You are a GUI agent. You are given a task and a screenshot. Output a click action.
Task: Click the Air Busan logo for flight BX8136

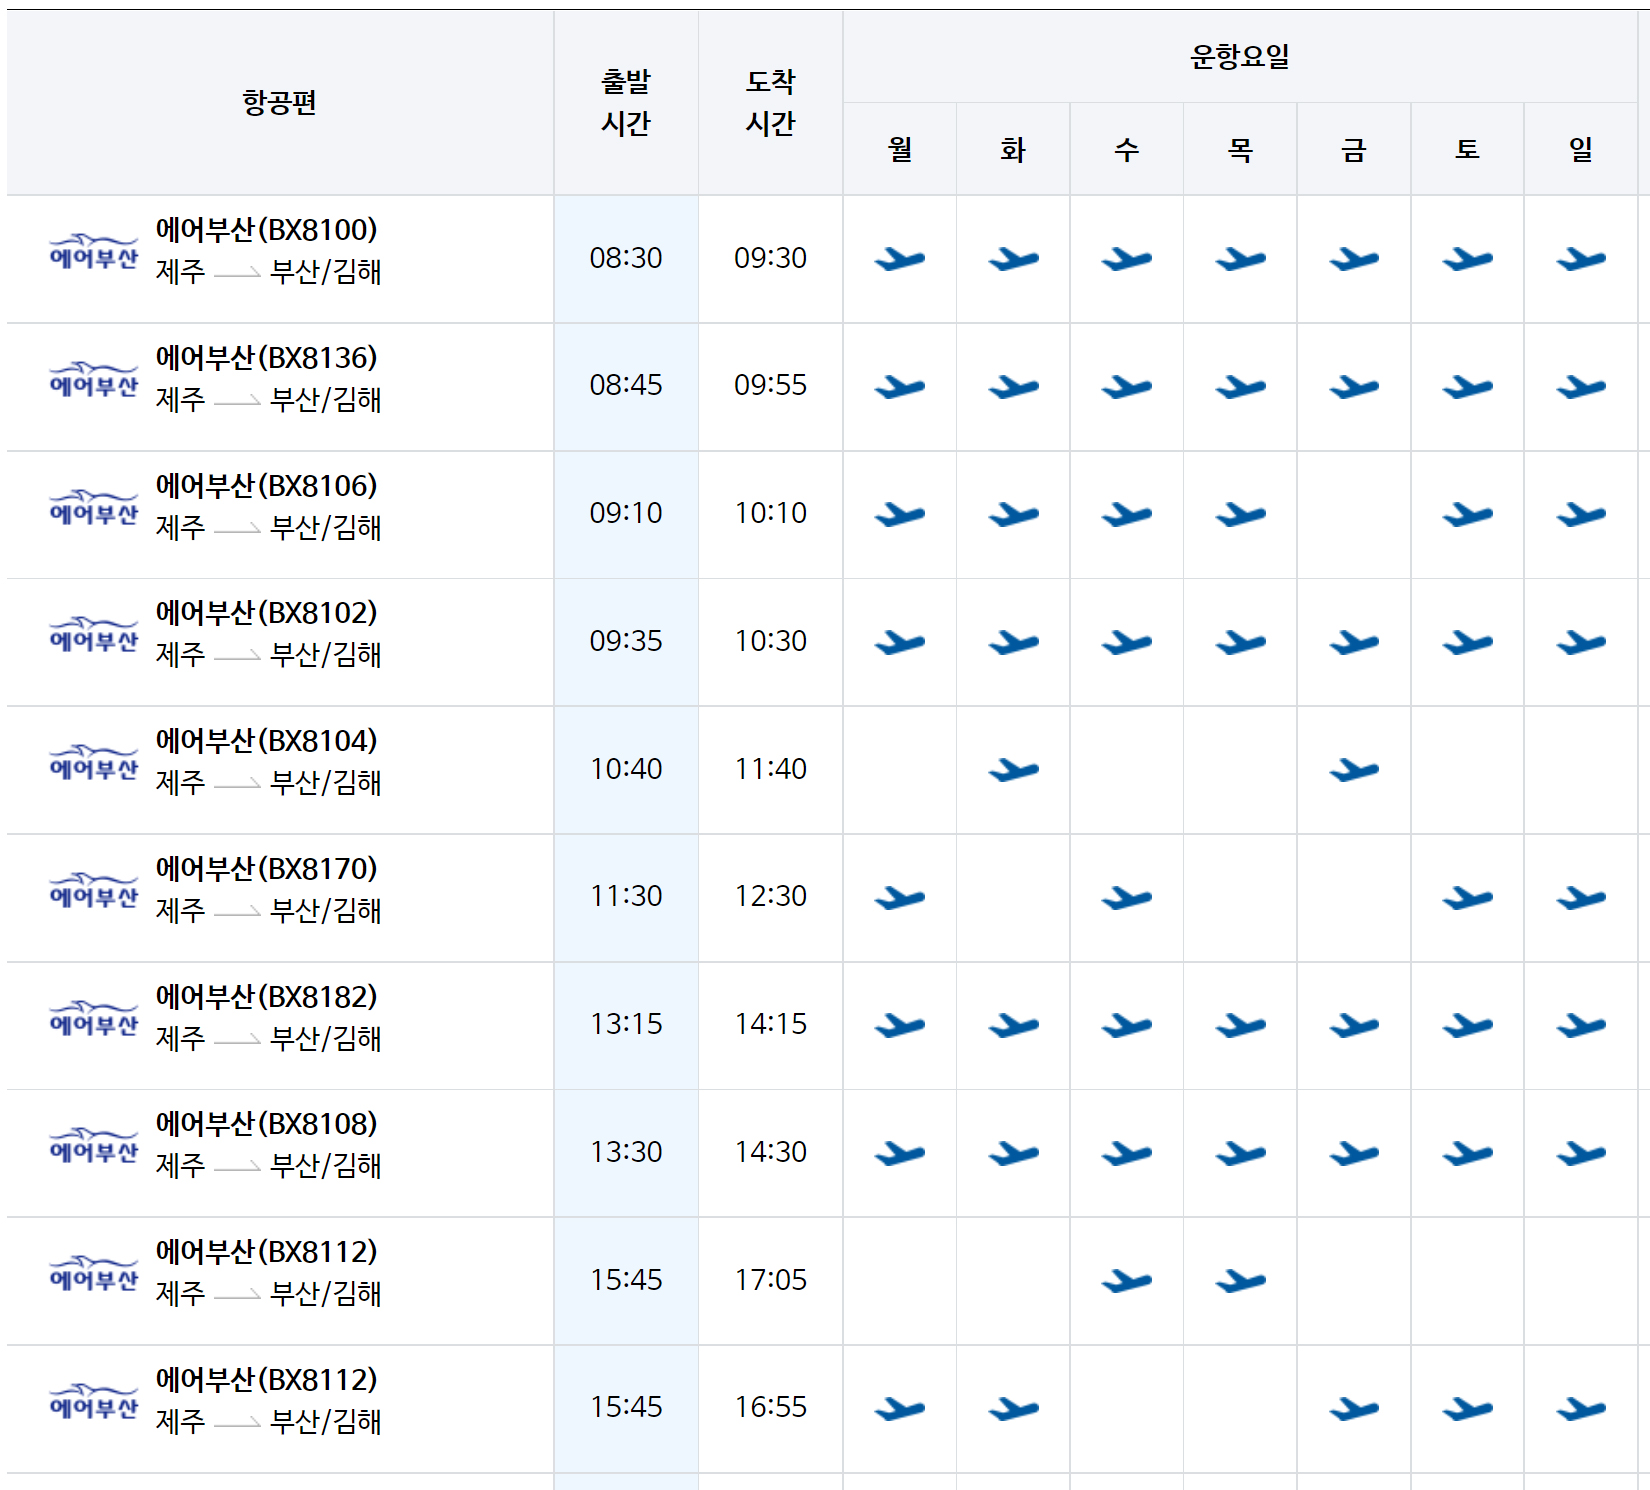(x=94, y=380)
